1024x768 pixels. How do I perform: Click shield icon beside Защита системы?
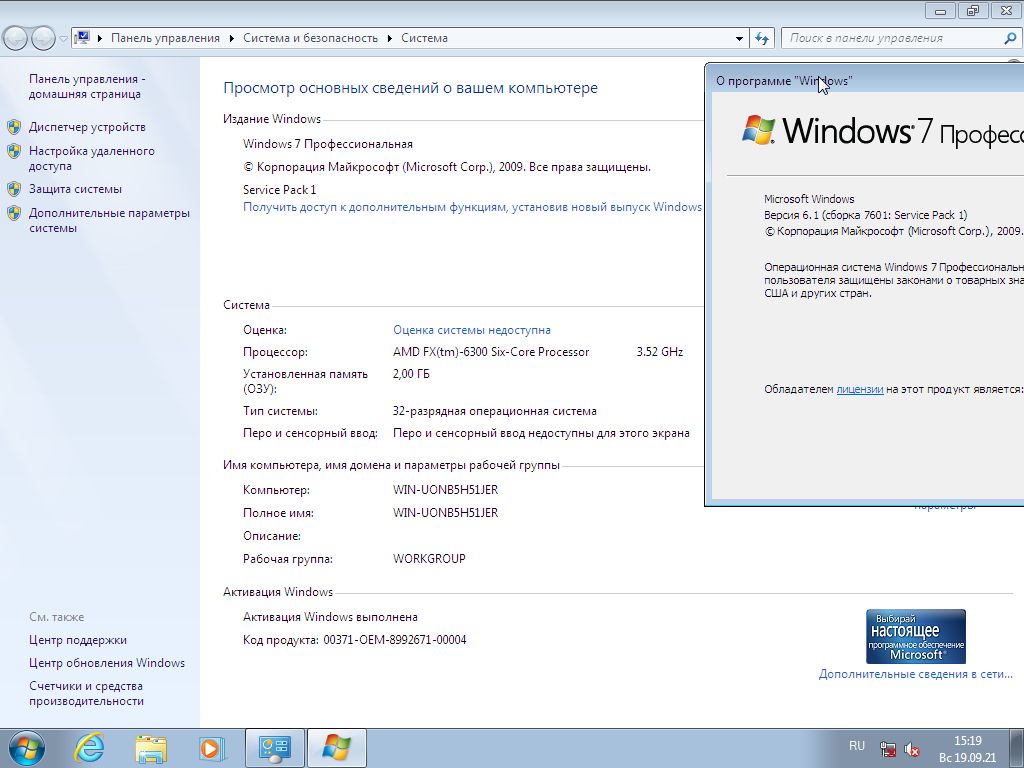(14, 189)
